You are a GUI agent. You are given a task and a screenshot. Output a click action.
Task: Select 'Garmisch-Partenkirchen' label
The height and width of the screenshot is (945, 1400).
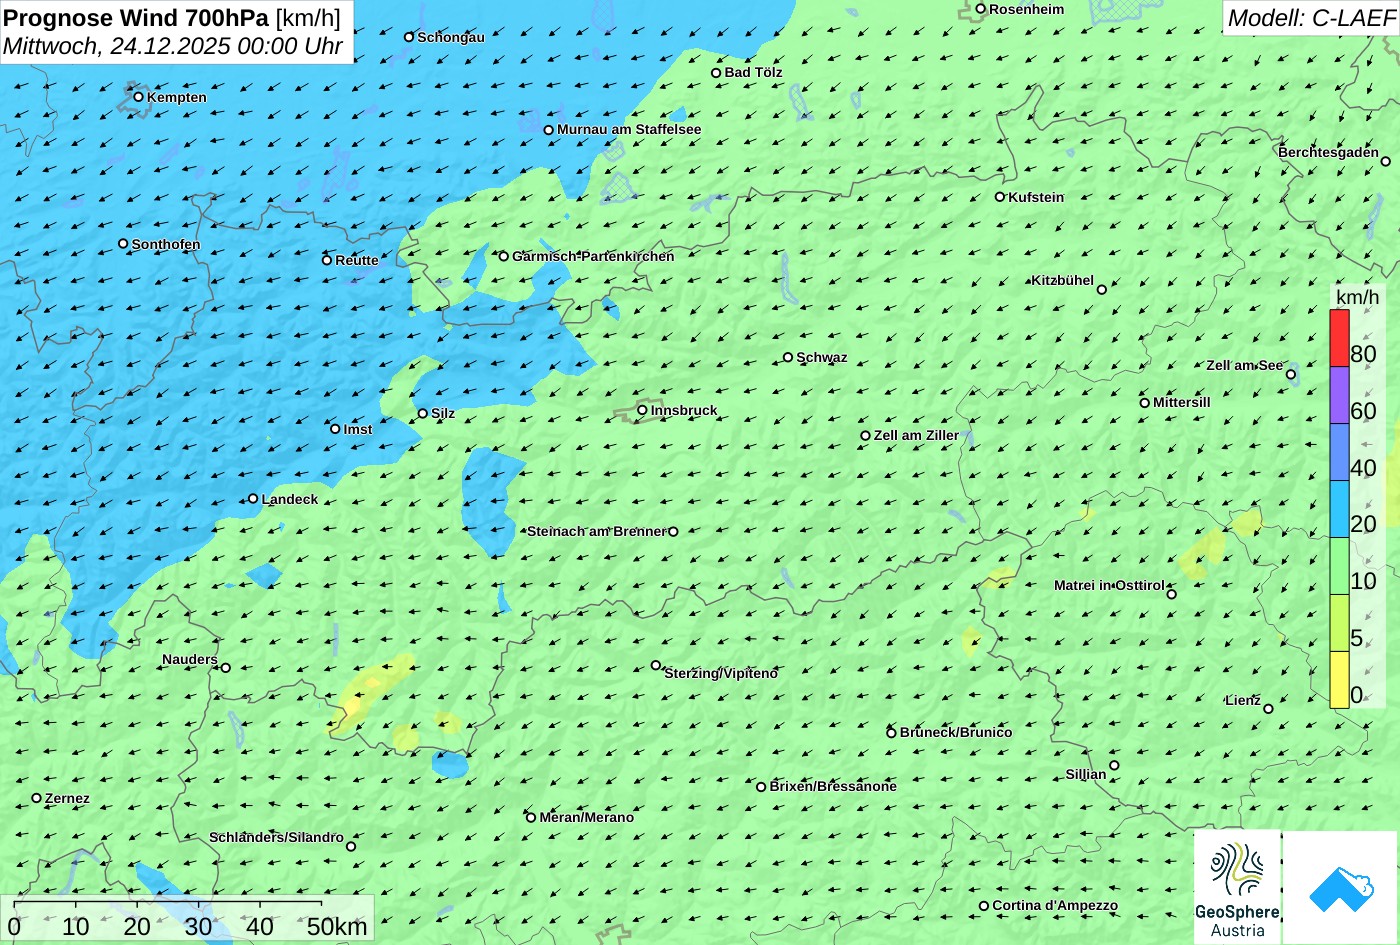(x=593, y=256)
